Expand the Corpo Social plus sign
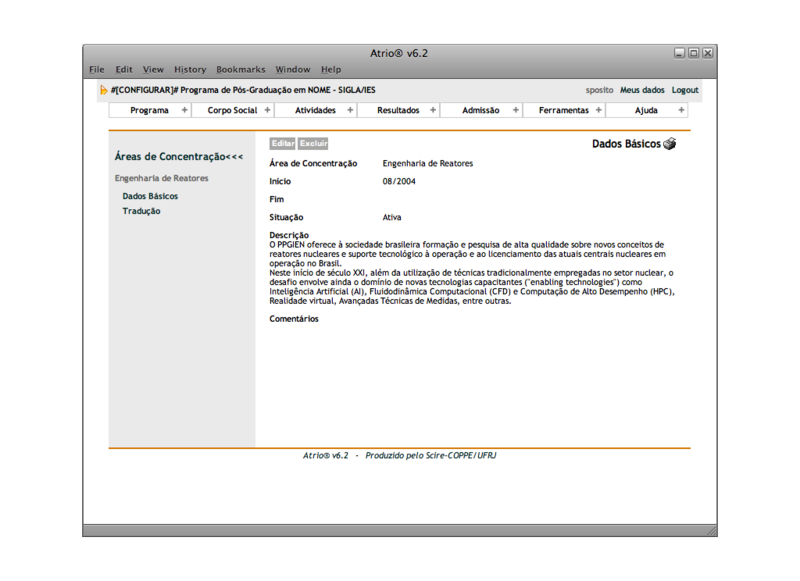This screenshot has height=581, width=800. (267, 110)
